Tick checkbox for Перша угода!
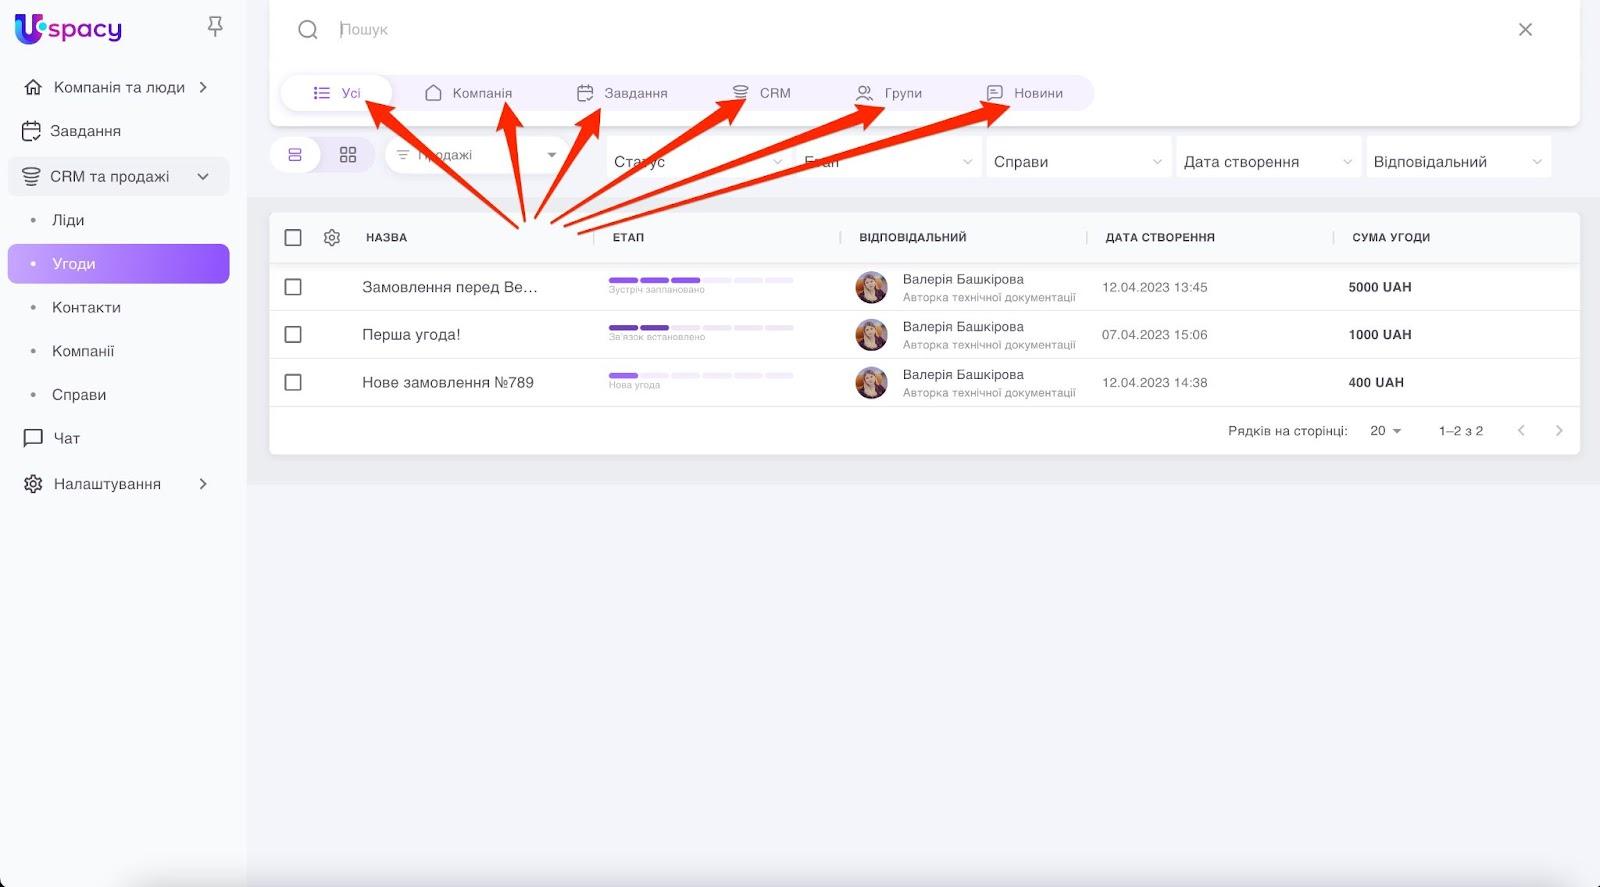The height and width of the screenshot is (887, 1600). 293,335
